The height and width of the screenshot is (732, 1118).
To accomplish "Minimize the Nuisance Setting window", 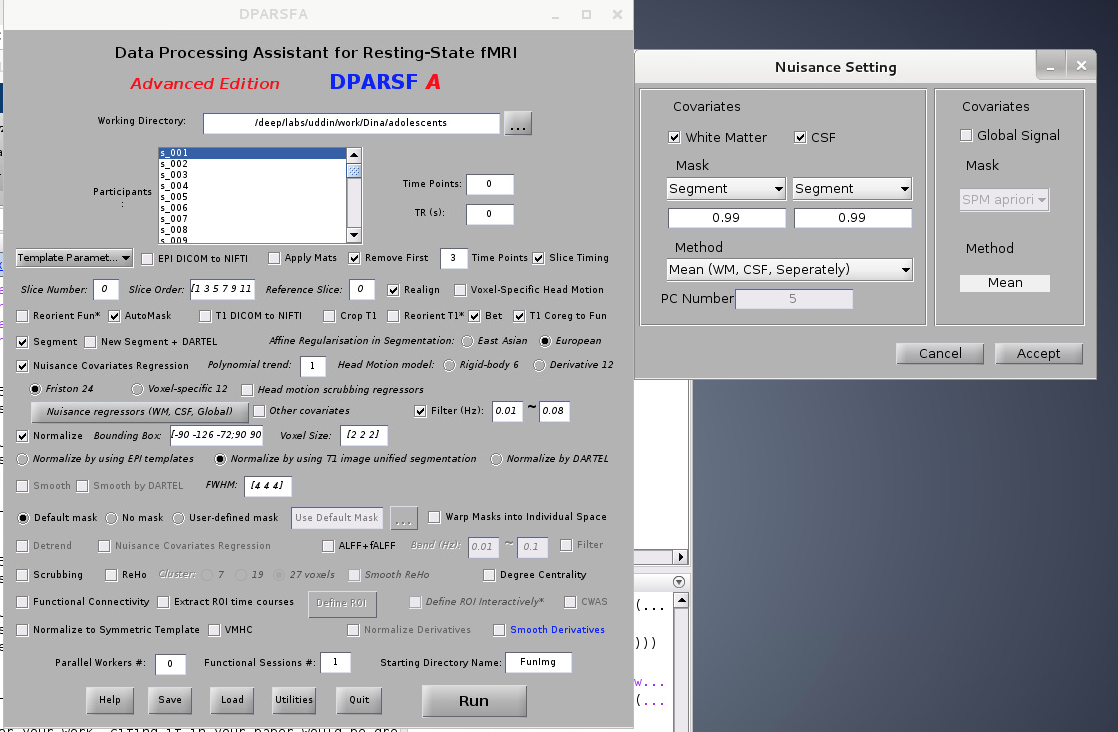I will click(1050, 66).
